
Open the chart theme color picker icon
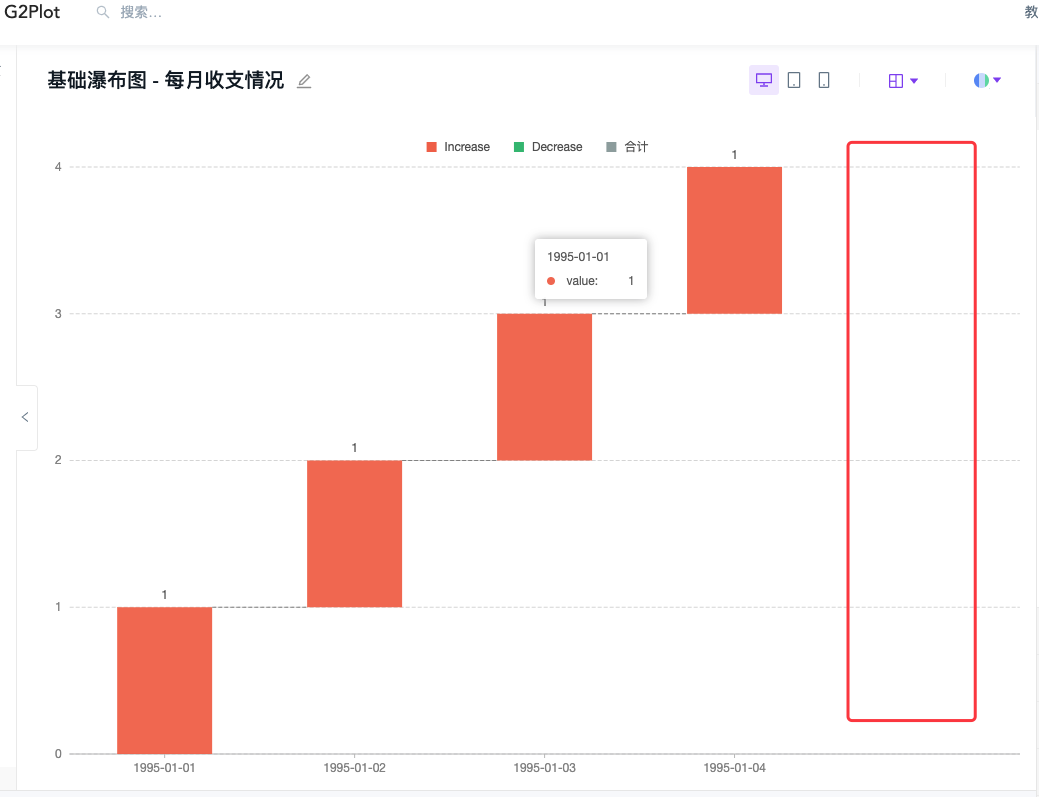[981, 79]
